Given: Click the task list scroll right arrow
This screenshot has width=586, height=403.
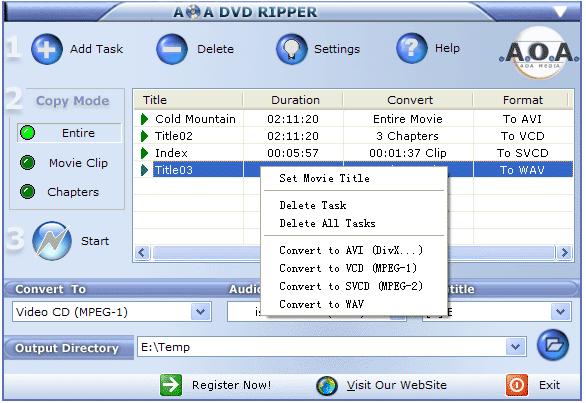Looking at the screenshot, I should coord(564,253).
